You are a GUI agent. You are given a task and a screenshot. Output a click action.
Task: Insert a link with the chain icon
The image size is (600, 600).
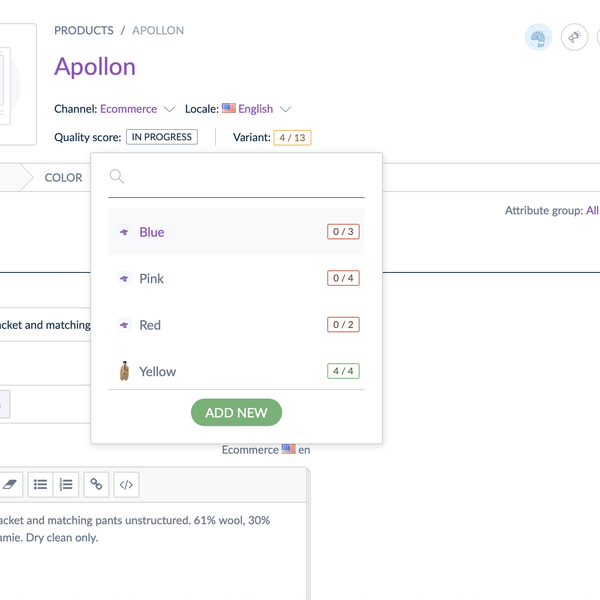[x=96, y=484]
